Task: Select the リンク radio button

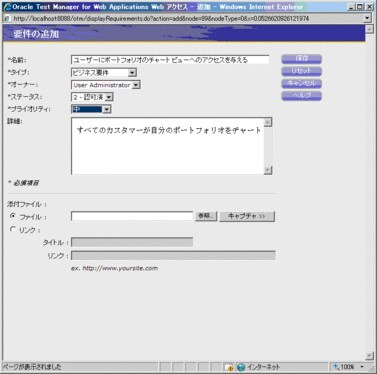Action: pos(13,229)
